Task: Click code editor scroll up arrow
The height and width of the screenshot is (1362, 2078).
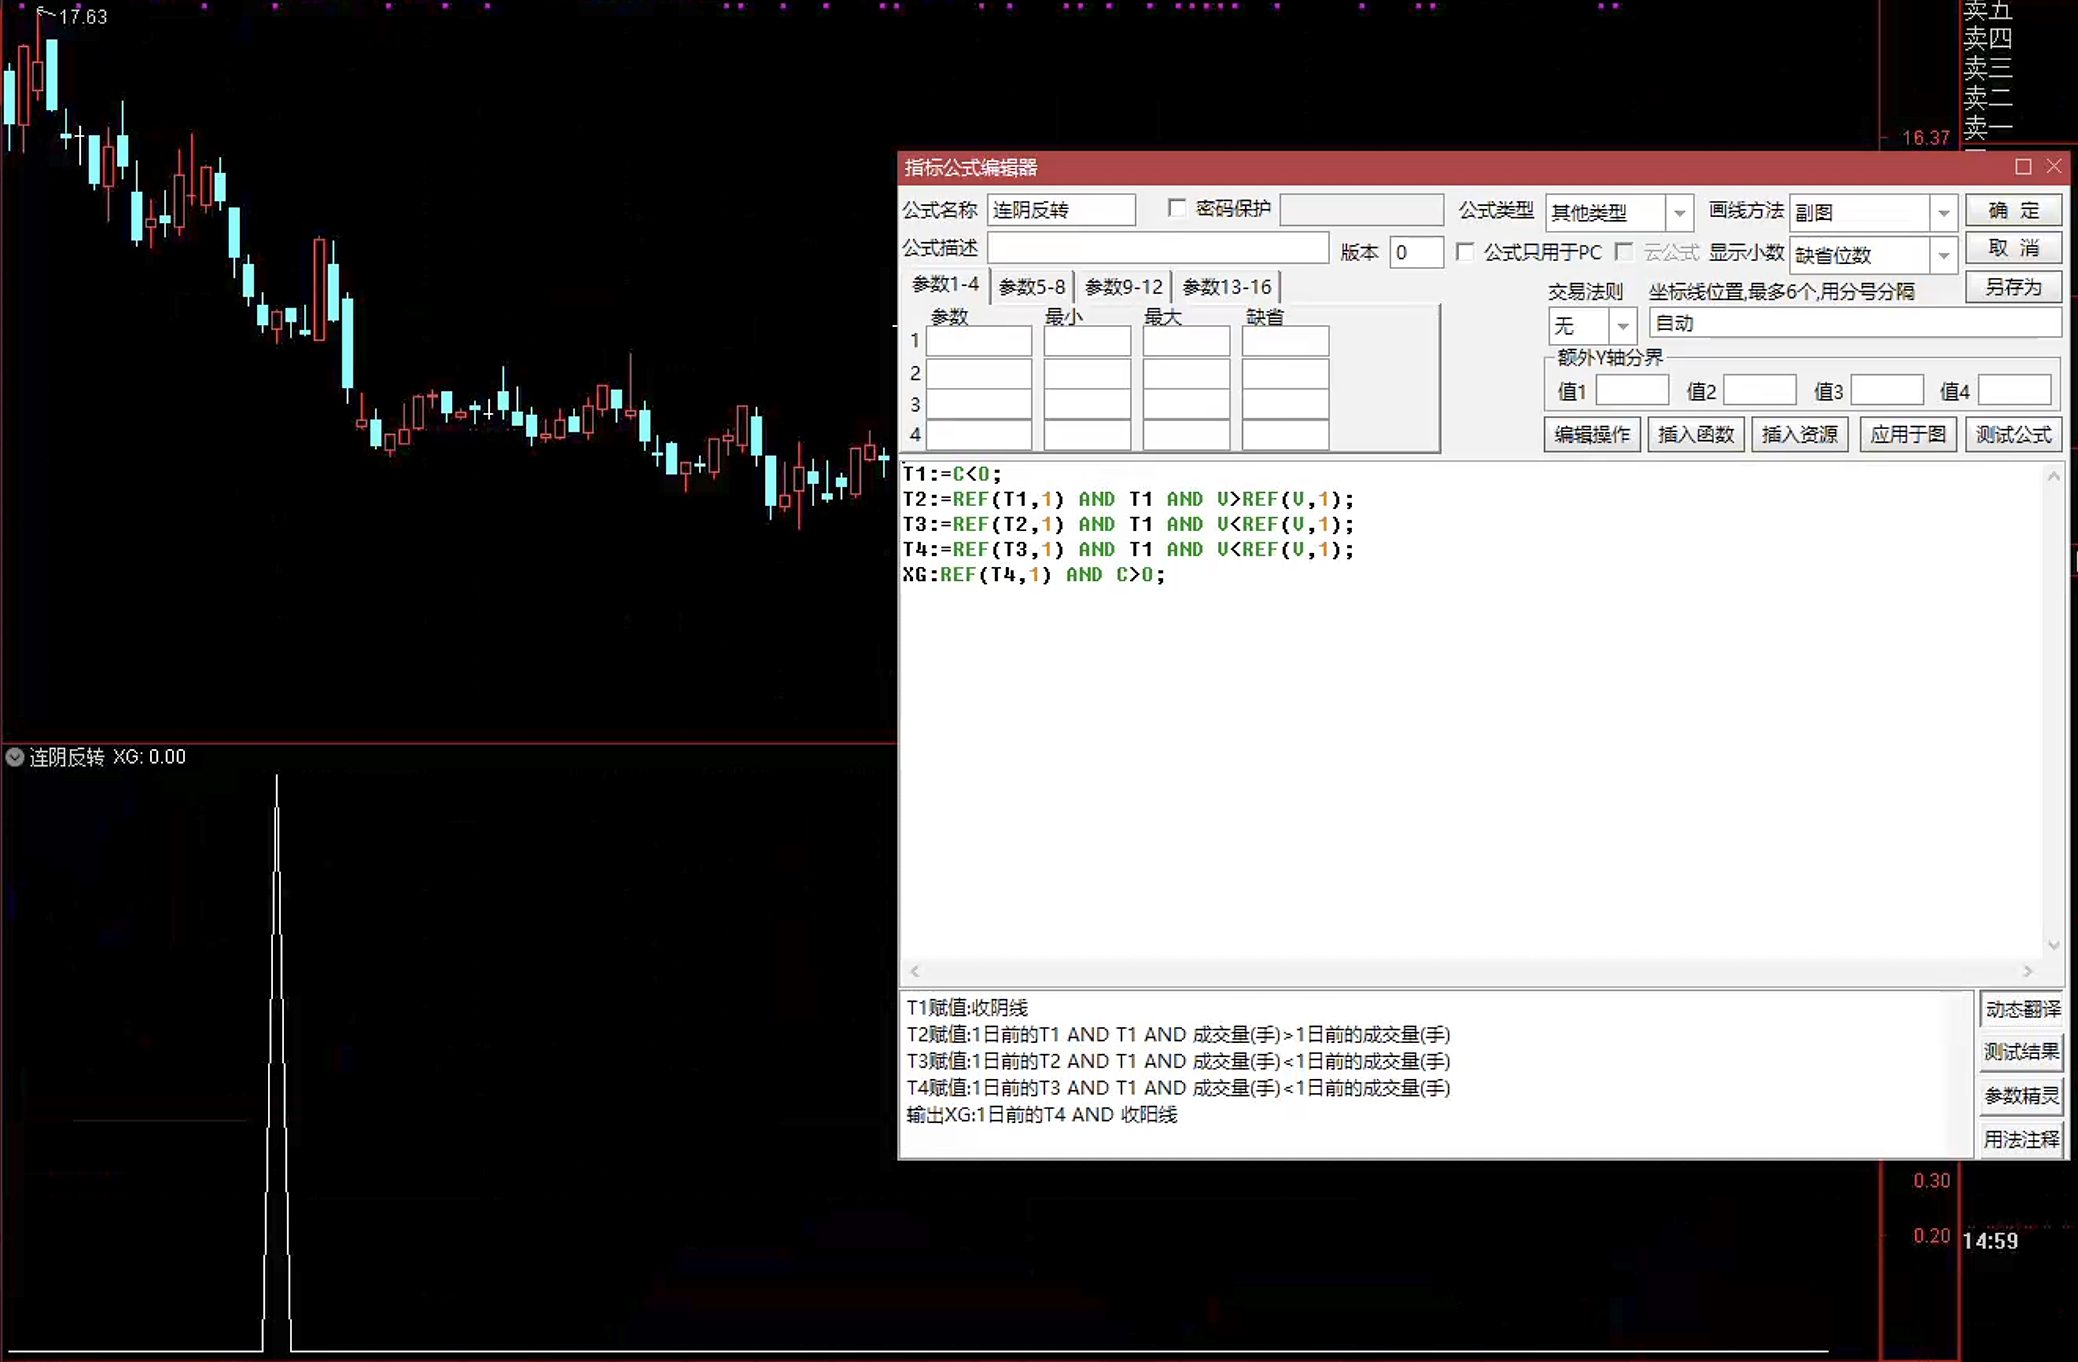Action: click(x=2053, y=476)
